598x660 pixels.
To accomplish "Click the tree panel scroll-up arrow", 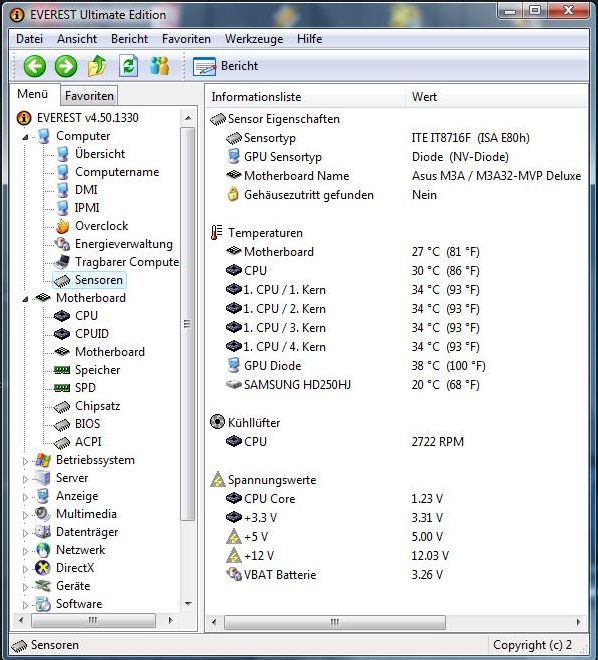I will click(x=188, y=118).
